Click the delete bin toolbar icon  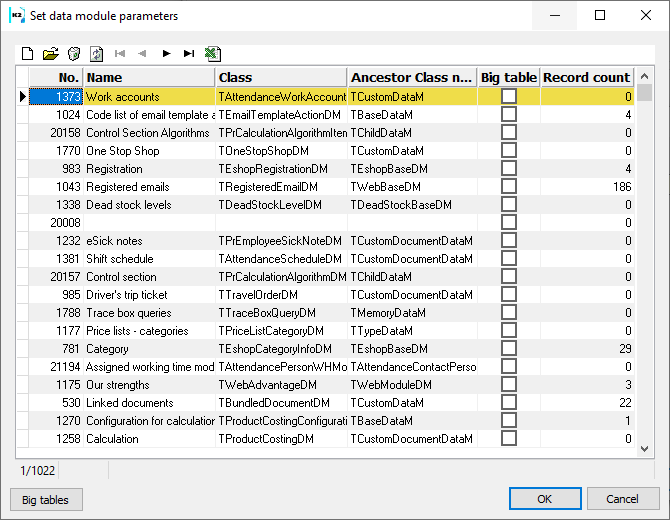pos(74,54)
